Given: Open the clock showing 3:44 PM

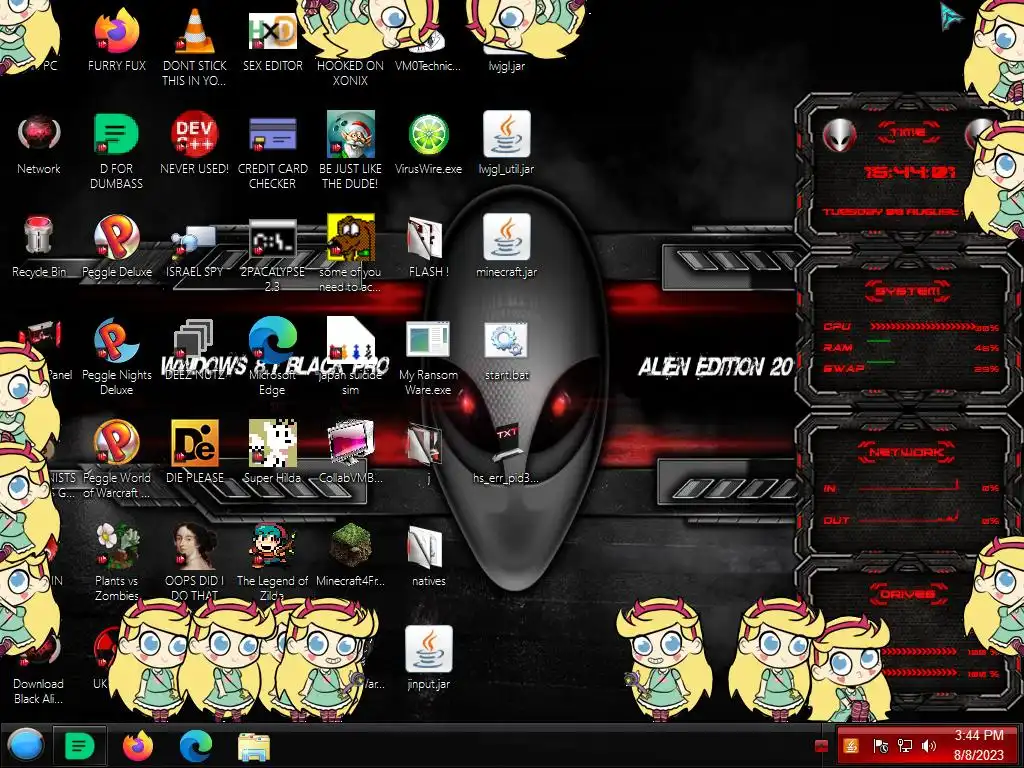Looking at the screenshot, I should (x=978, y=745).
